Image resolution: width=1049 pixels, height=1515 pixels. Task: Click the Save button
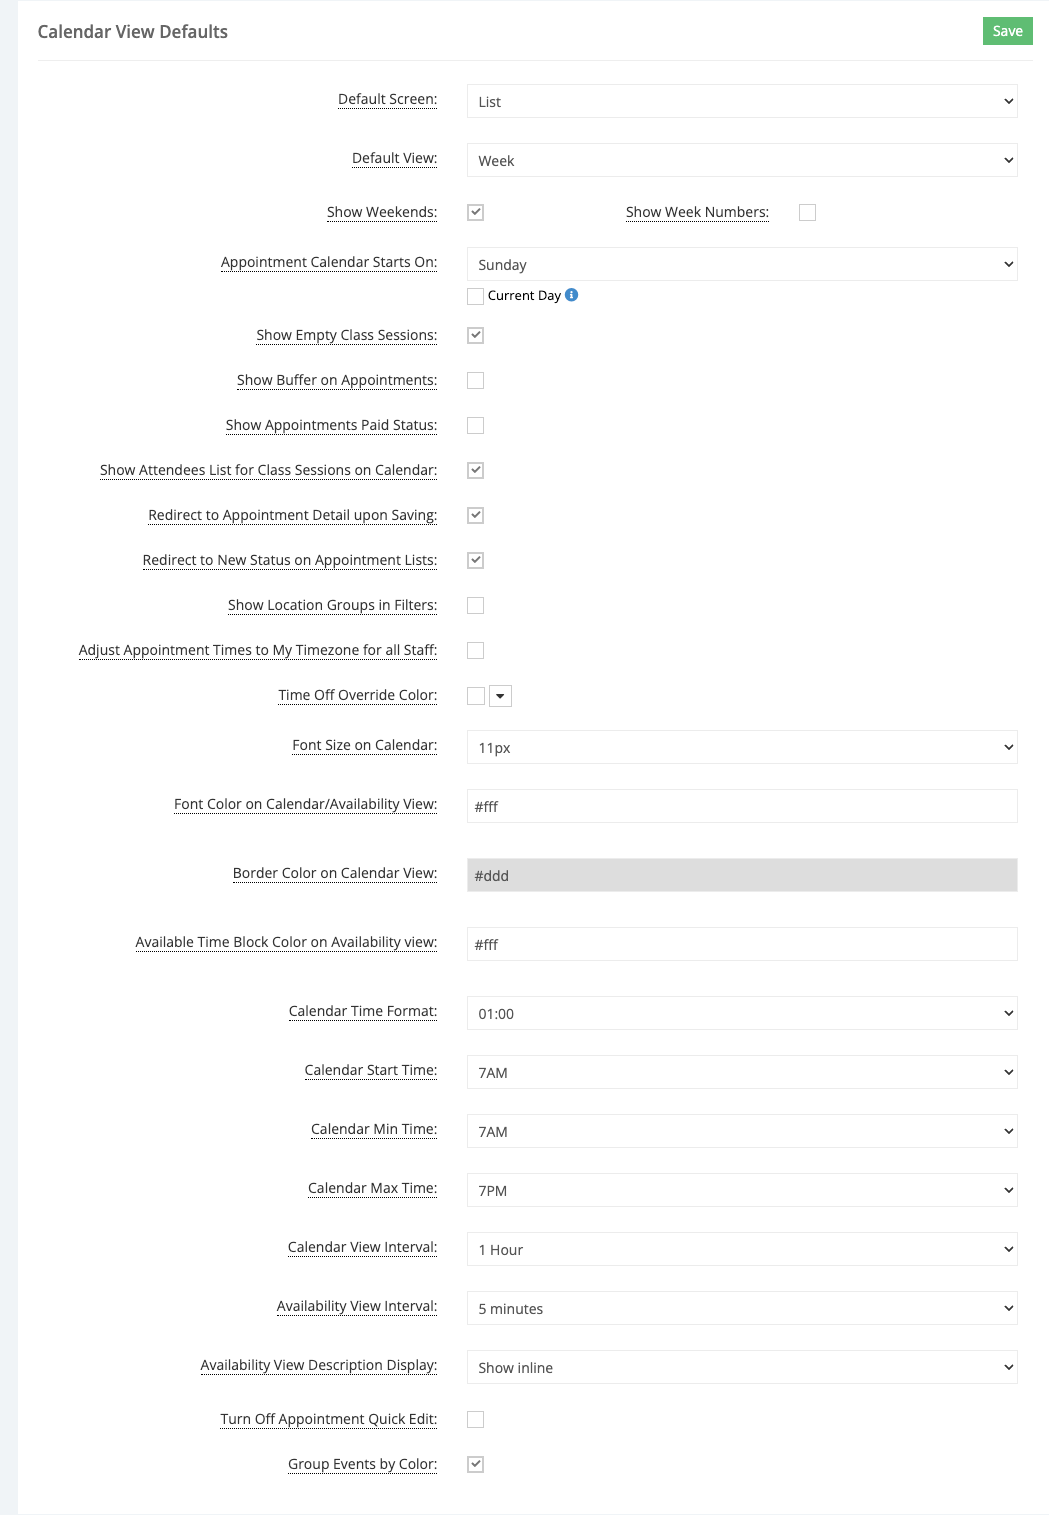pyautogui.click(x=1007, y=31)
